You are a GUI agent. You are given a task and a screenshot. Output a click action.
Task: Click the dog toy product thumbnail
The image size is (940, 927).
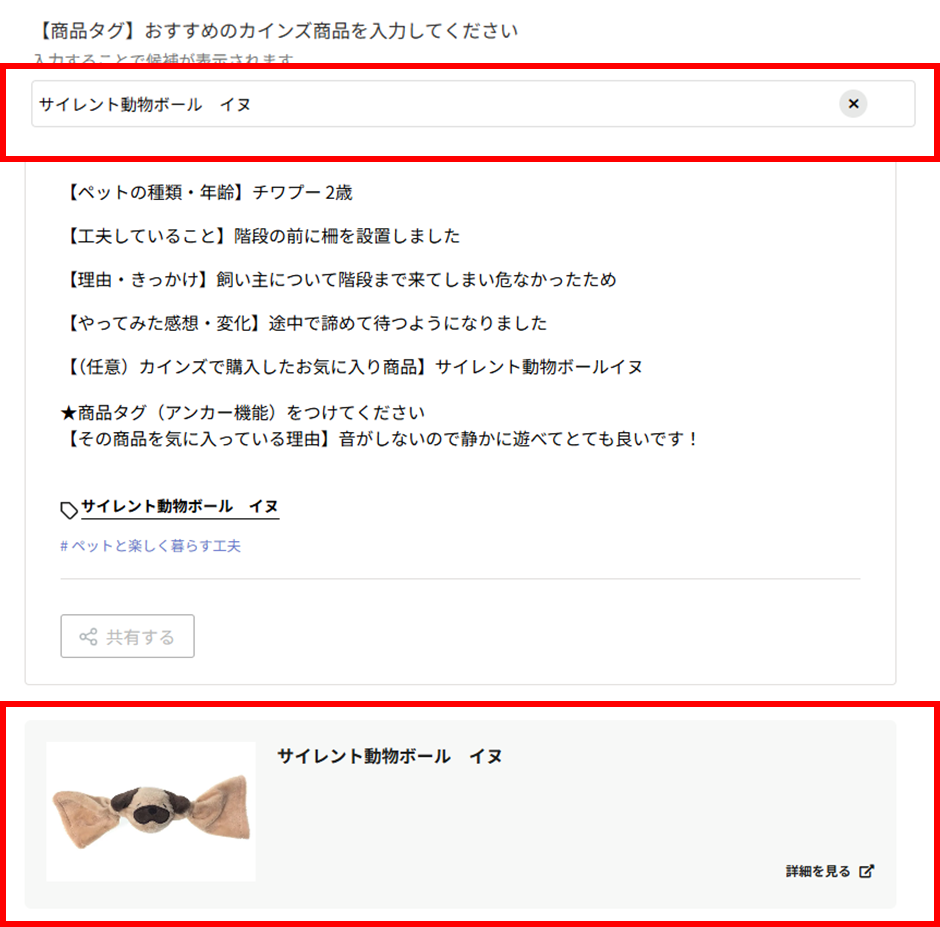pos(151,812)
